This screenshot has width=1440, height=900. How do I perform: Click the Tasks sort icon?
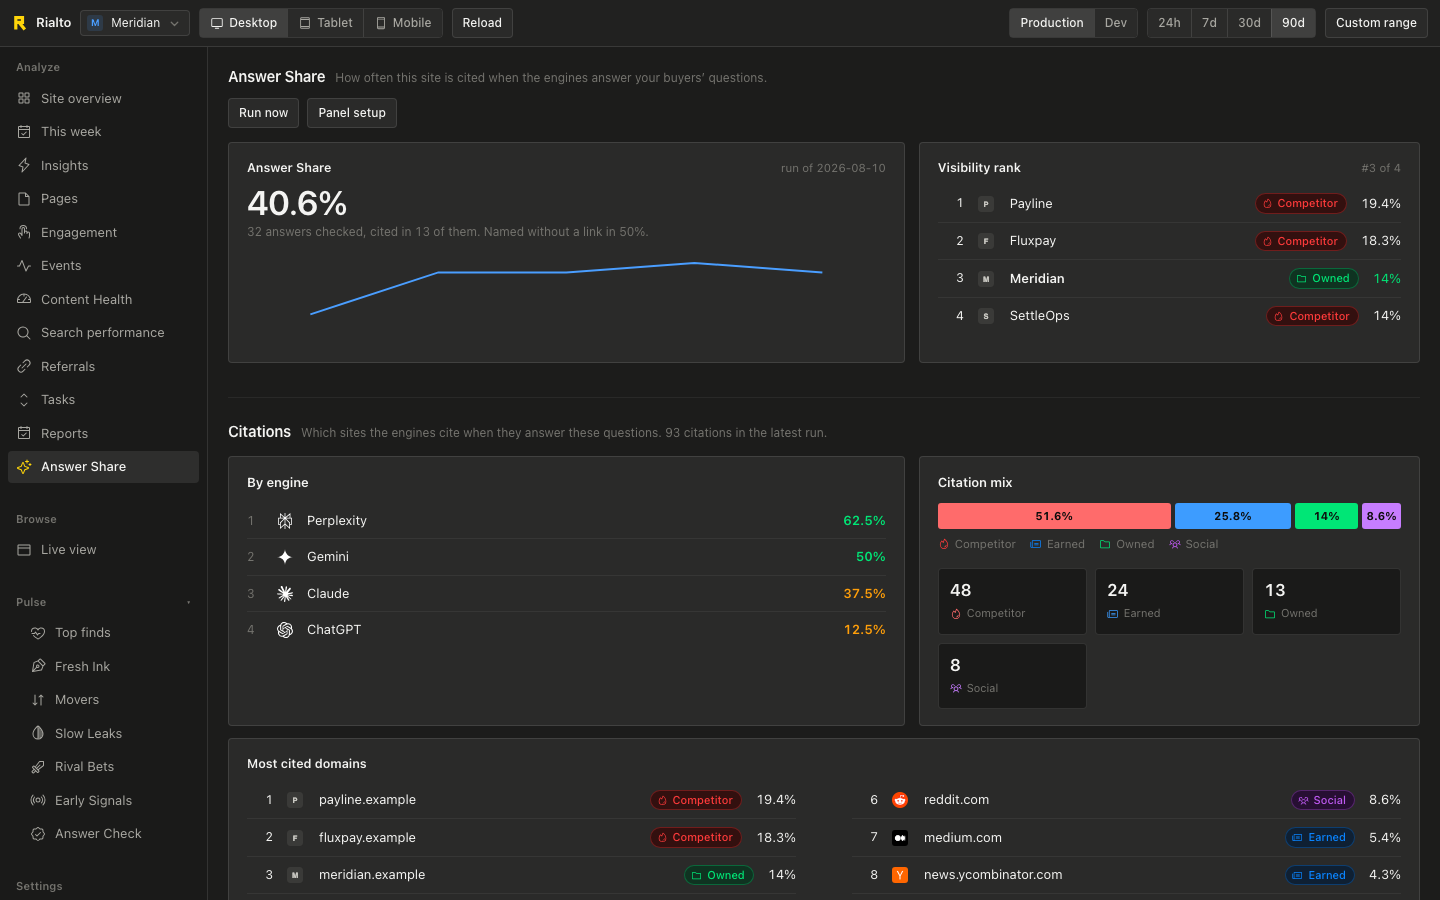24,400
